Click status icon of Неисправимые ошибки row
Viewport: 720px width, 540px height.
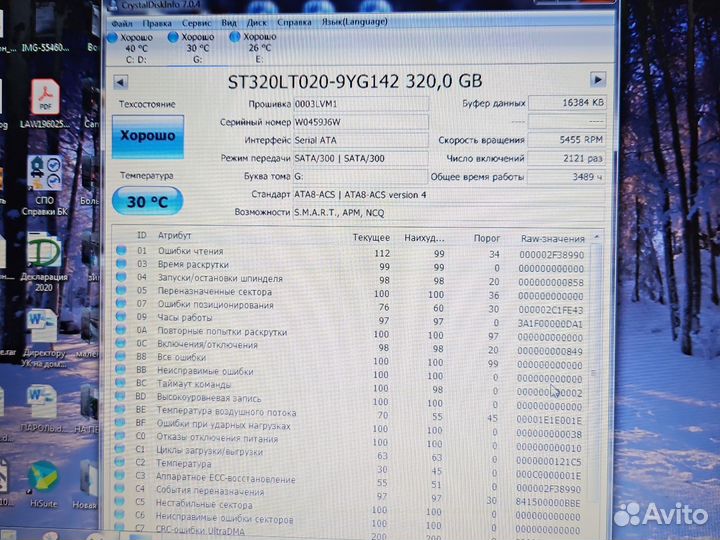(x=120, y=369)
